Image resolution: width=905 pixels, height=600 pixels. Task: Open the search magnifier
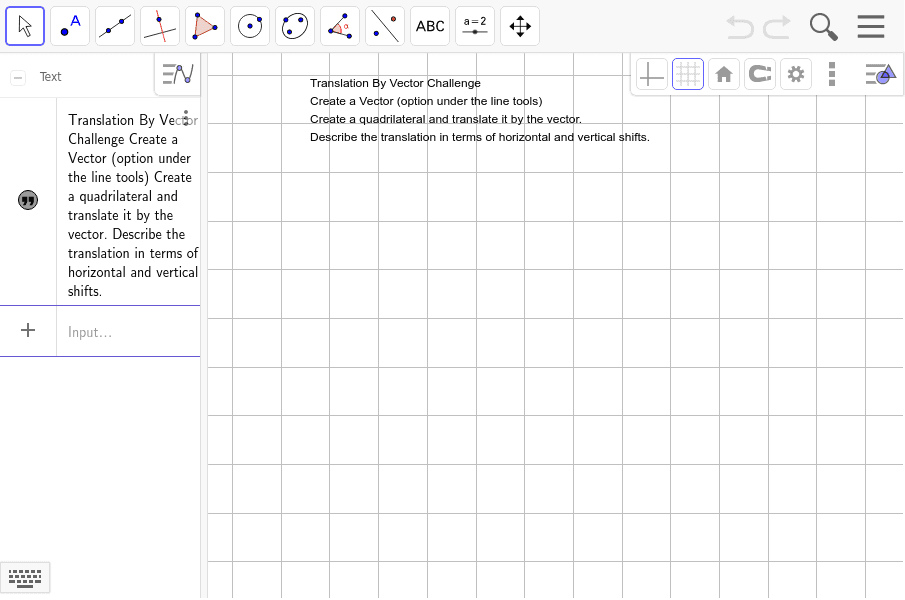pos(824,27)
